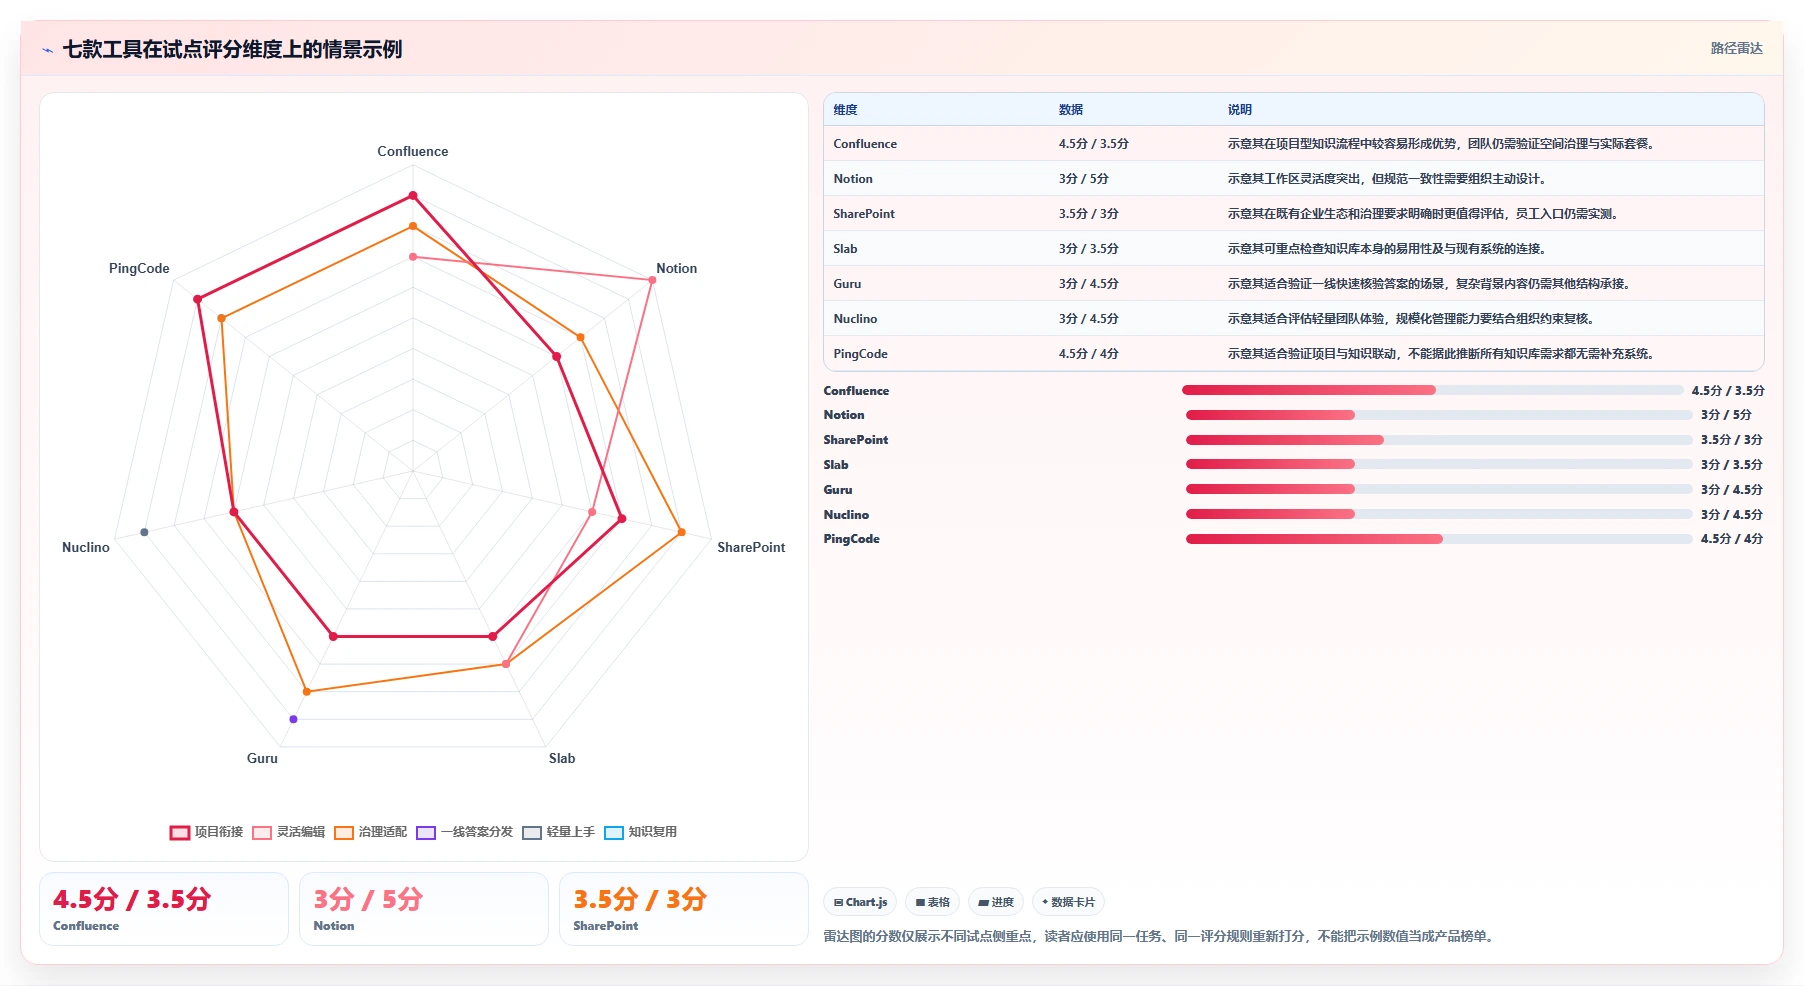Screen dimensions: 1804x986
Task: Select the Nuclino cell in the table
Action: (x=855, y=319)
